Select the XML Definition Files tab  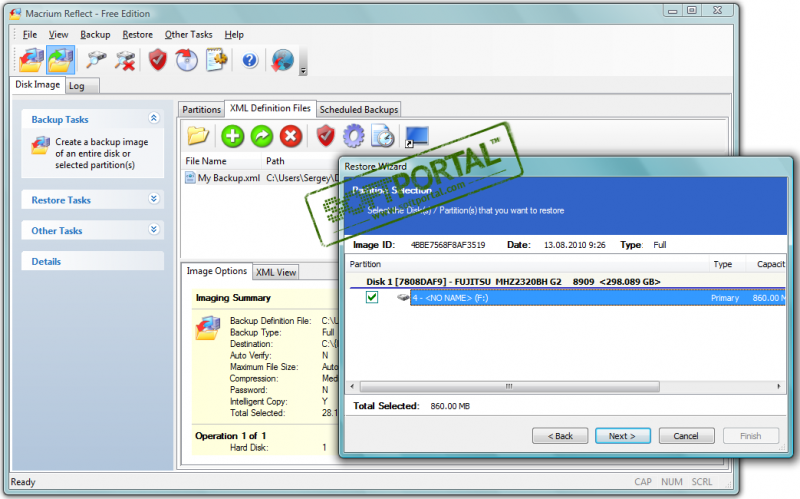pos(270,108)
